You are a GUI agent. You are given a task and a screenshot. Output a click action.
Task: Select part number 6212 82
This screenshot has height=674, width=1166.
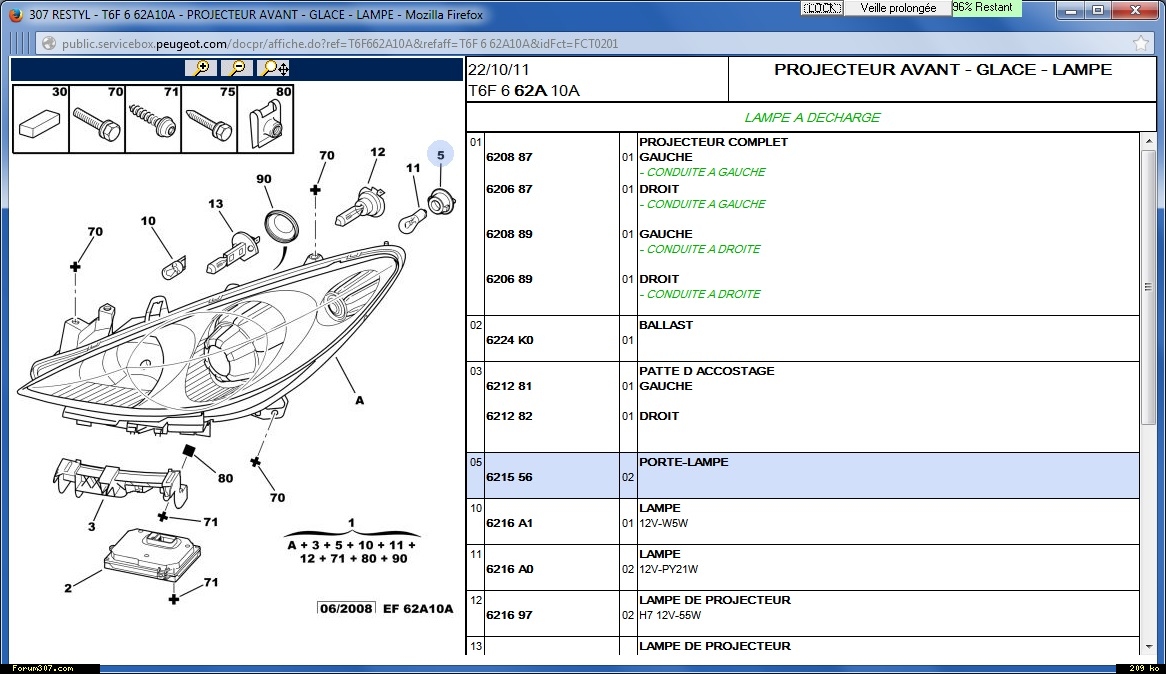point(509,416)
